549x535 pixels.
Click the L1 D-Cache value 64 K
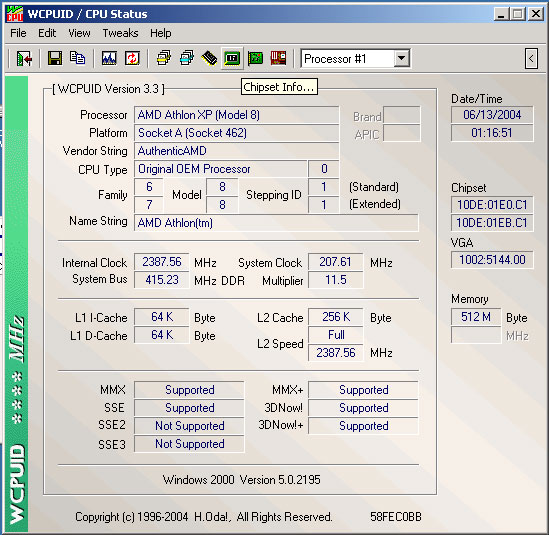coord(162,335)
